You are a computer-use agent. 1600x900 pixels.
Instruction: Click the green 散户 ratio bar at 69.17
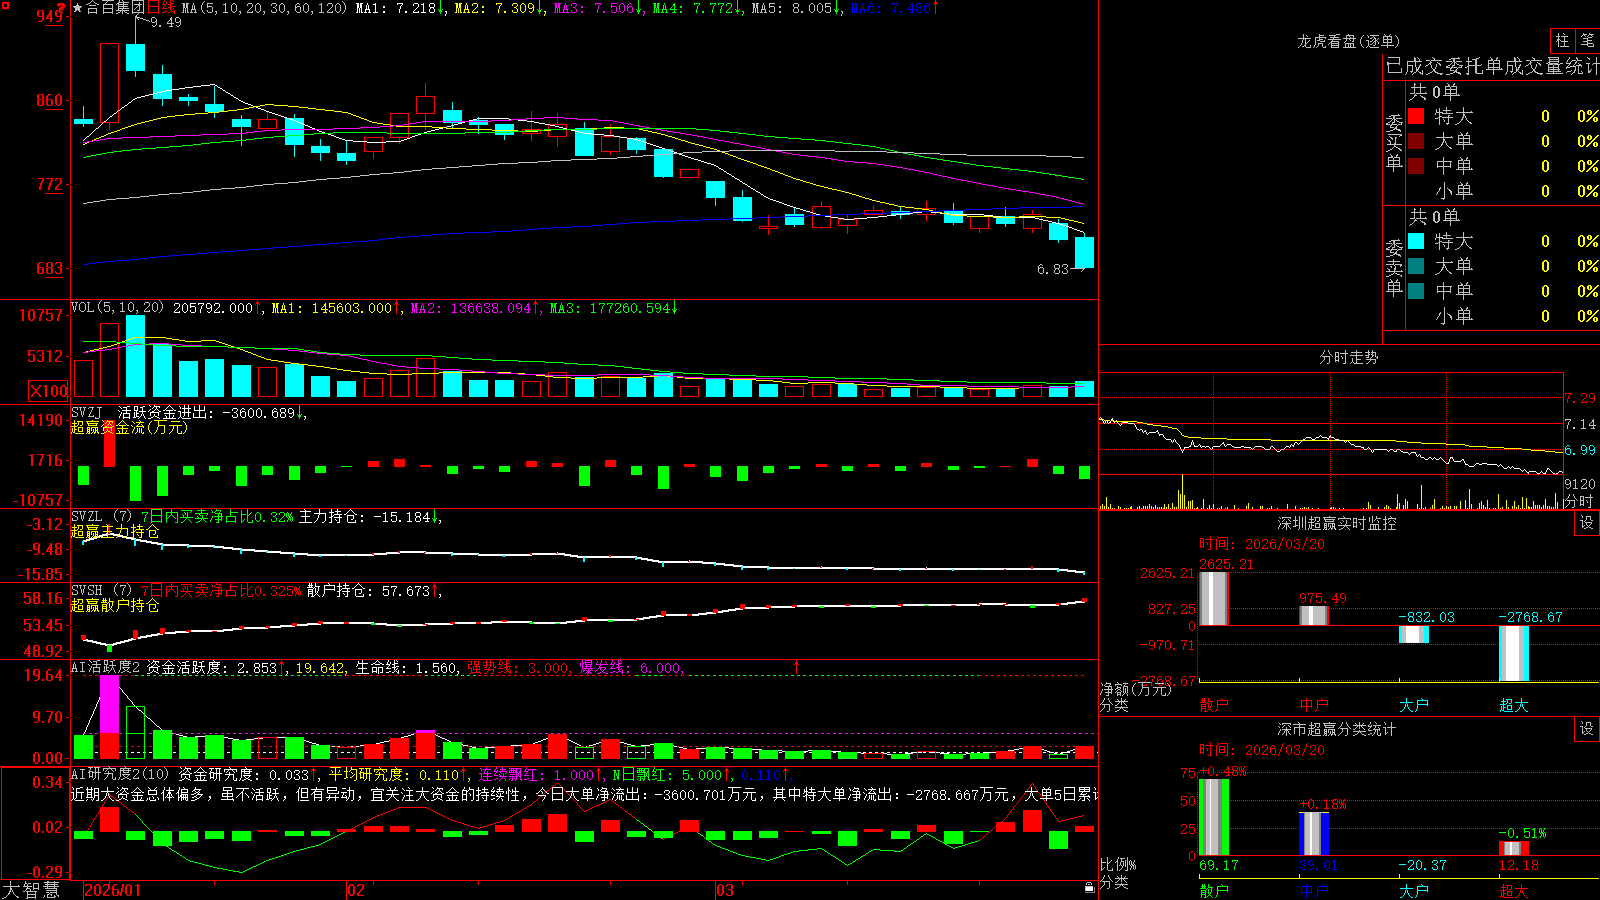(1214, 817)
